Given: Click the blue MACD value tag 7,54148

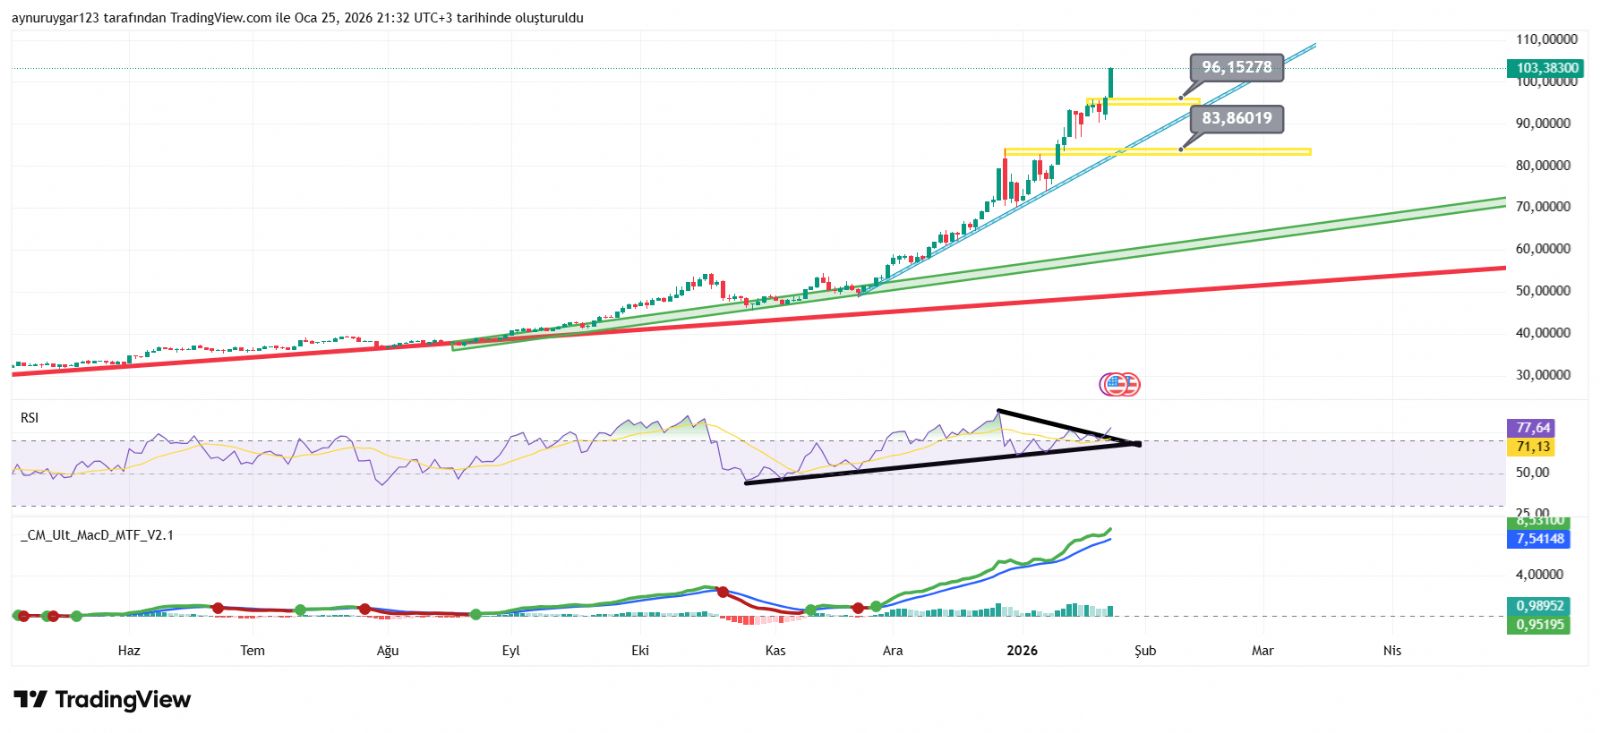Looking at the screenshot, I should (1540, 539).
